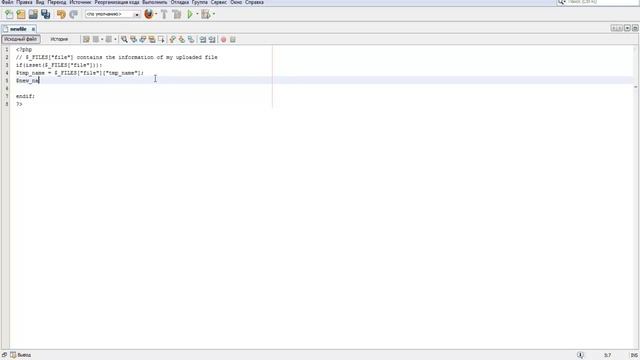The image size is (640, 360).
Task: Open the Сервис menu
Action: click(219, 2)
